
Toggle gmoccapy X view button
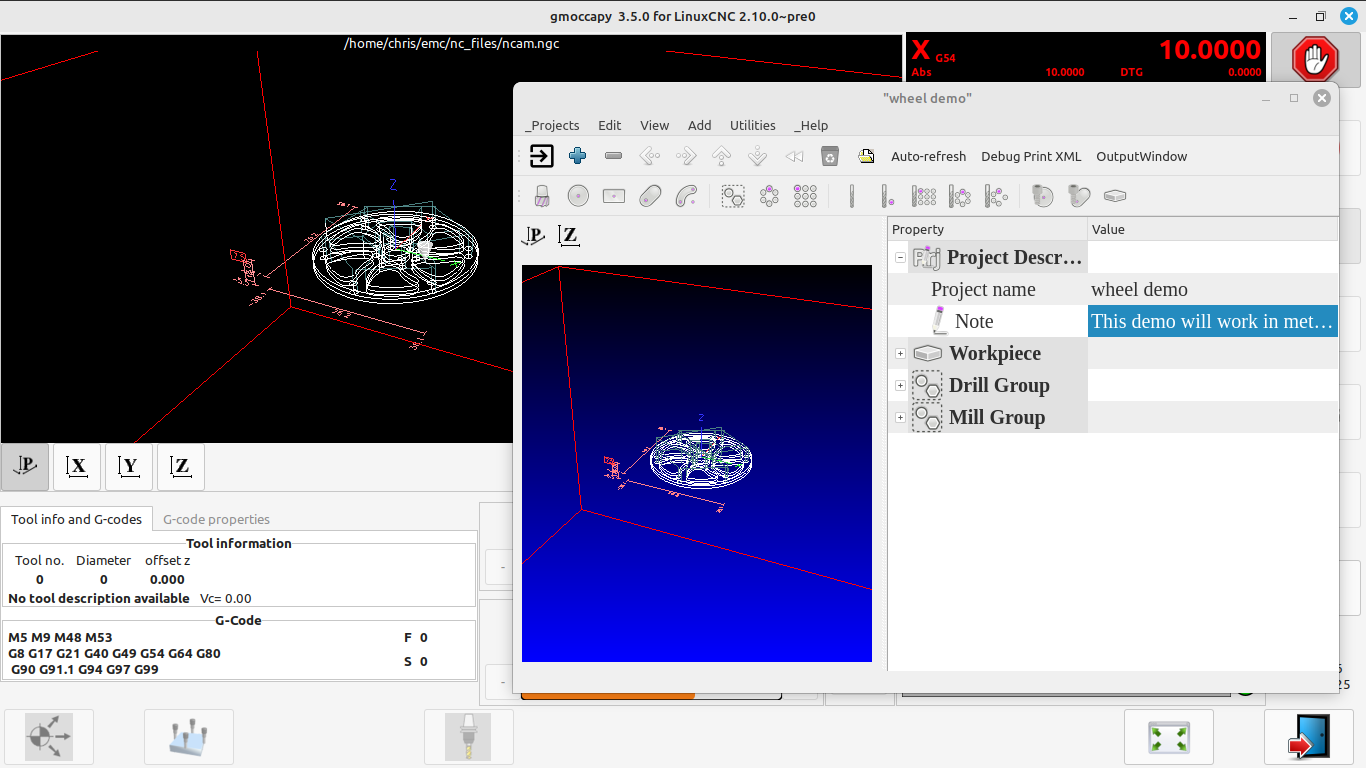(x=77, y=467)
